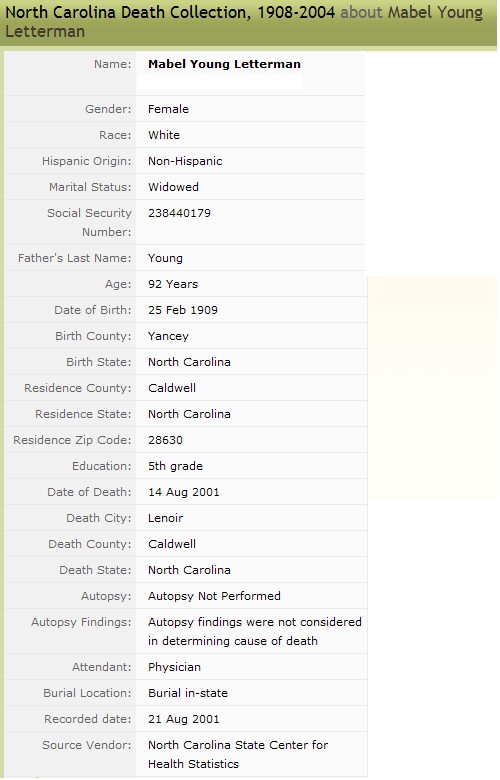Click the North Carolina Death Collection title
The image size is (500, 780).
point(170,12)
